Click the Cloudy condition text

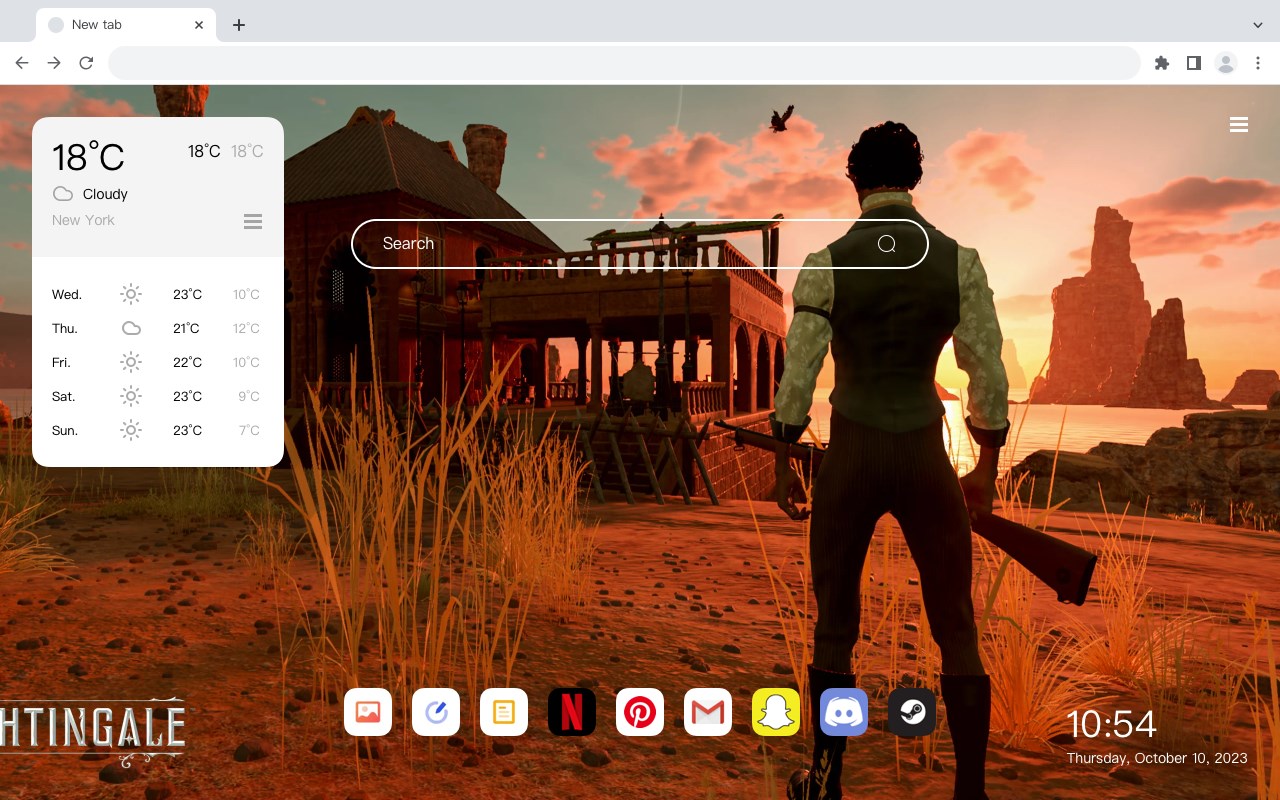[x=105, y=194]
